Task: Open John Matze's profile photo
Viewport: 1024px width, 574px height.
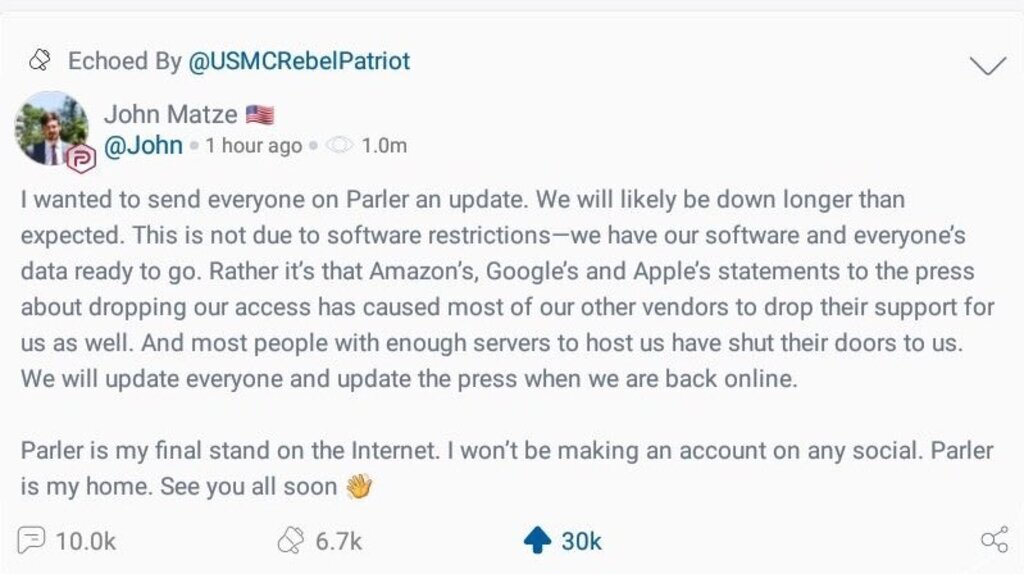Action: [50, 128]
